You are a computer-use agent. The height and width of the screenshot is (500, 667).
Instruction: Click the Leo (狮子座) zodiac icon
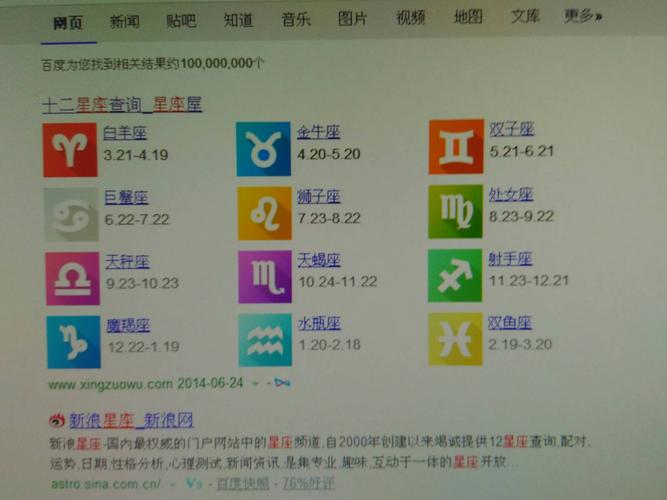click(x=264, y=213)
